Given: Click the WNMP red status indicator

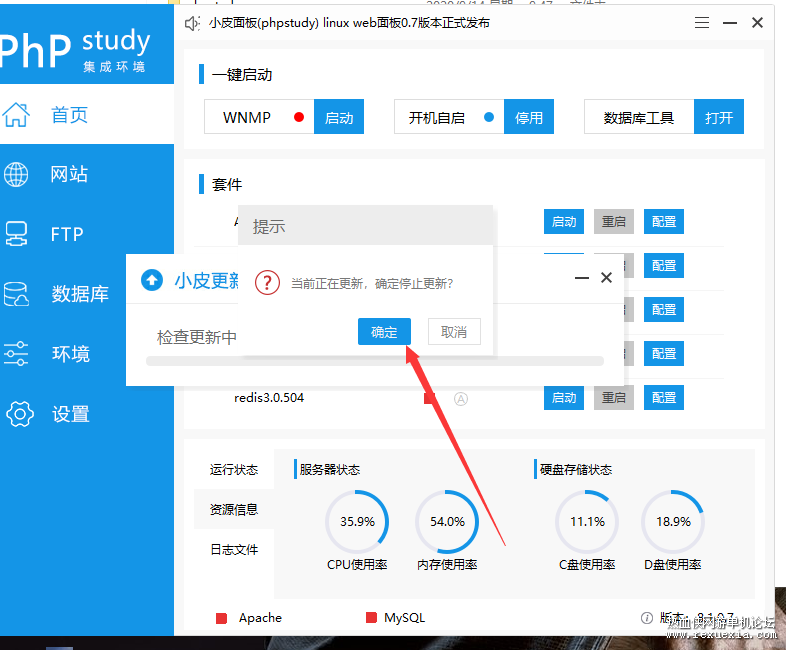Looking at the screenshot, I should coord(299,117).
